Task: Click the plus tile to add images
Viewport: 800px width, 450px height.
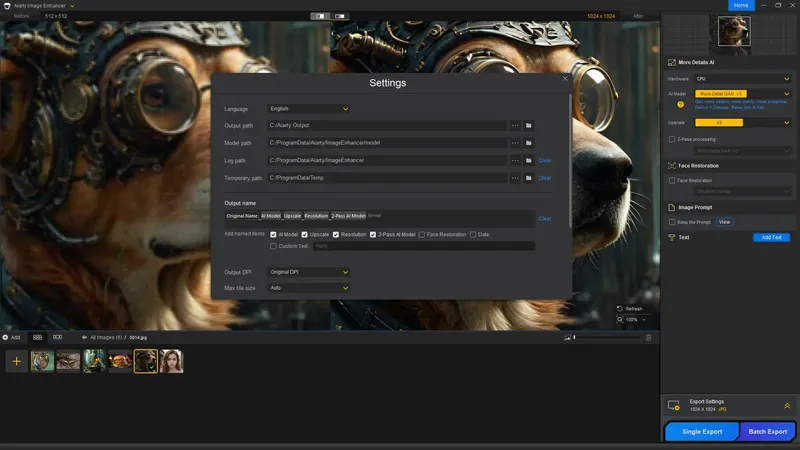Action: (x=16, y=362)
